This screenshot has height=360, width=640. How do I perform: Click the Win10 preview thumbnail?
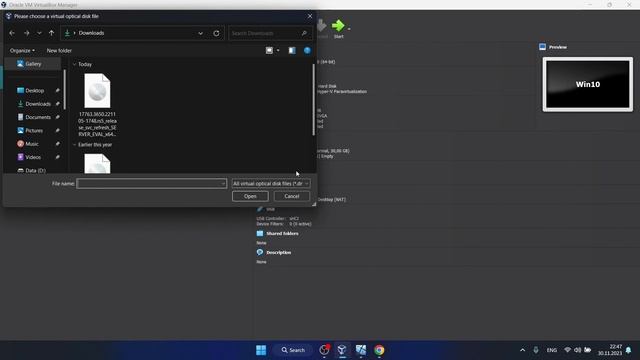[x=588, y=84]
